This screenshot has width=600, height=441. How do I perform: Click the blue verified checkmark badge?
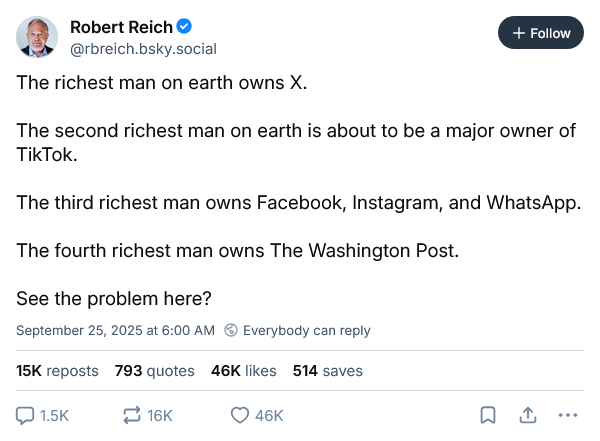coord(187,28)
